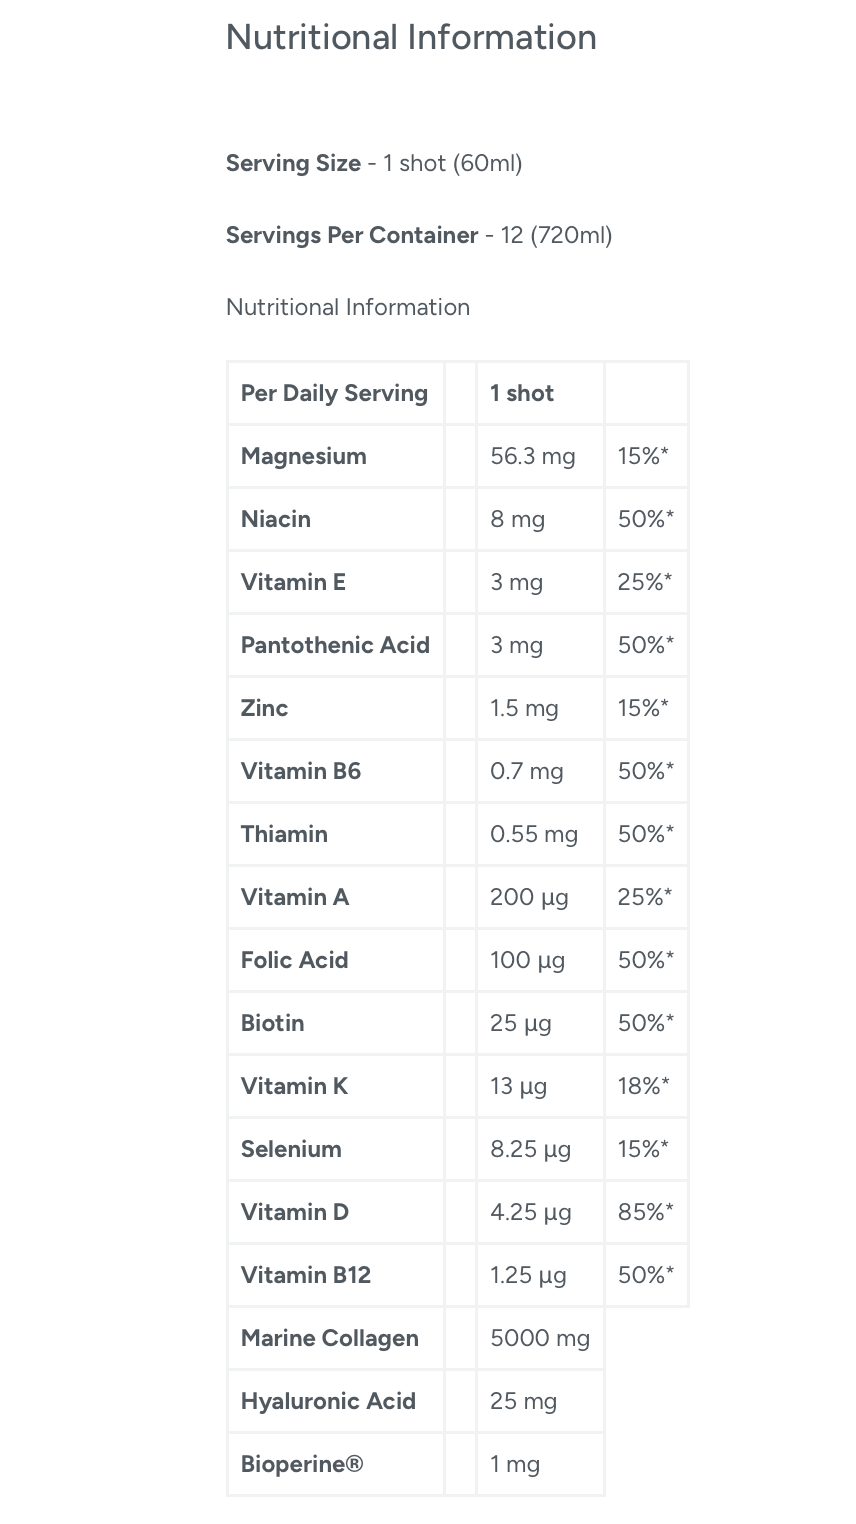
Task: Select the Marine Collagen row label
Action: pyautogui.click(x=329, y=1338)
